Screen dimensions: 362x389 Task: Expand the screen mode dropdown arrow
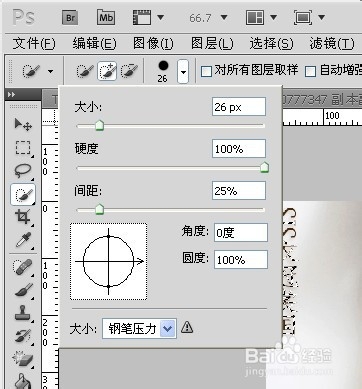[x=321, y=17]
